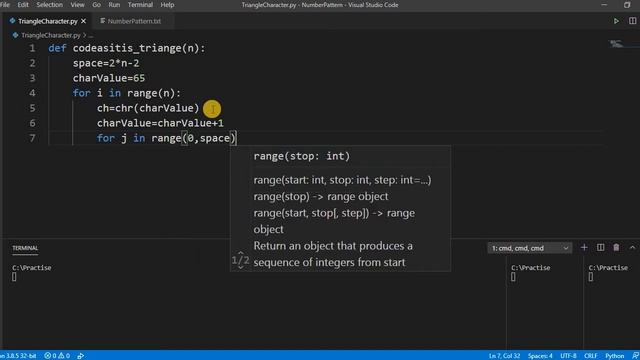The height and width of the screenshot is (360, 640).
Task: Restore down the VS Code window
Action: (627, 5)
